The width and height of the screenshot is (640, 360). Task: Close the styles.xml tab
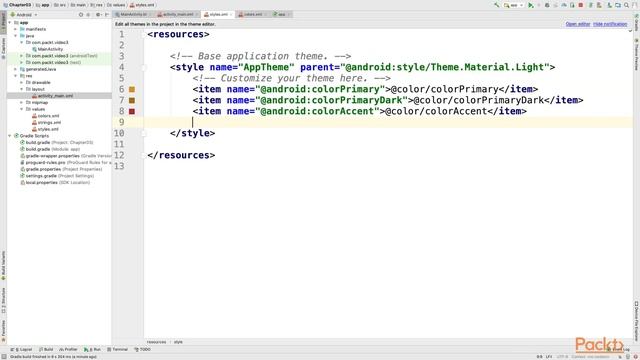coord(231,15)
